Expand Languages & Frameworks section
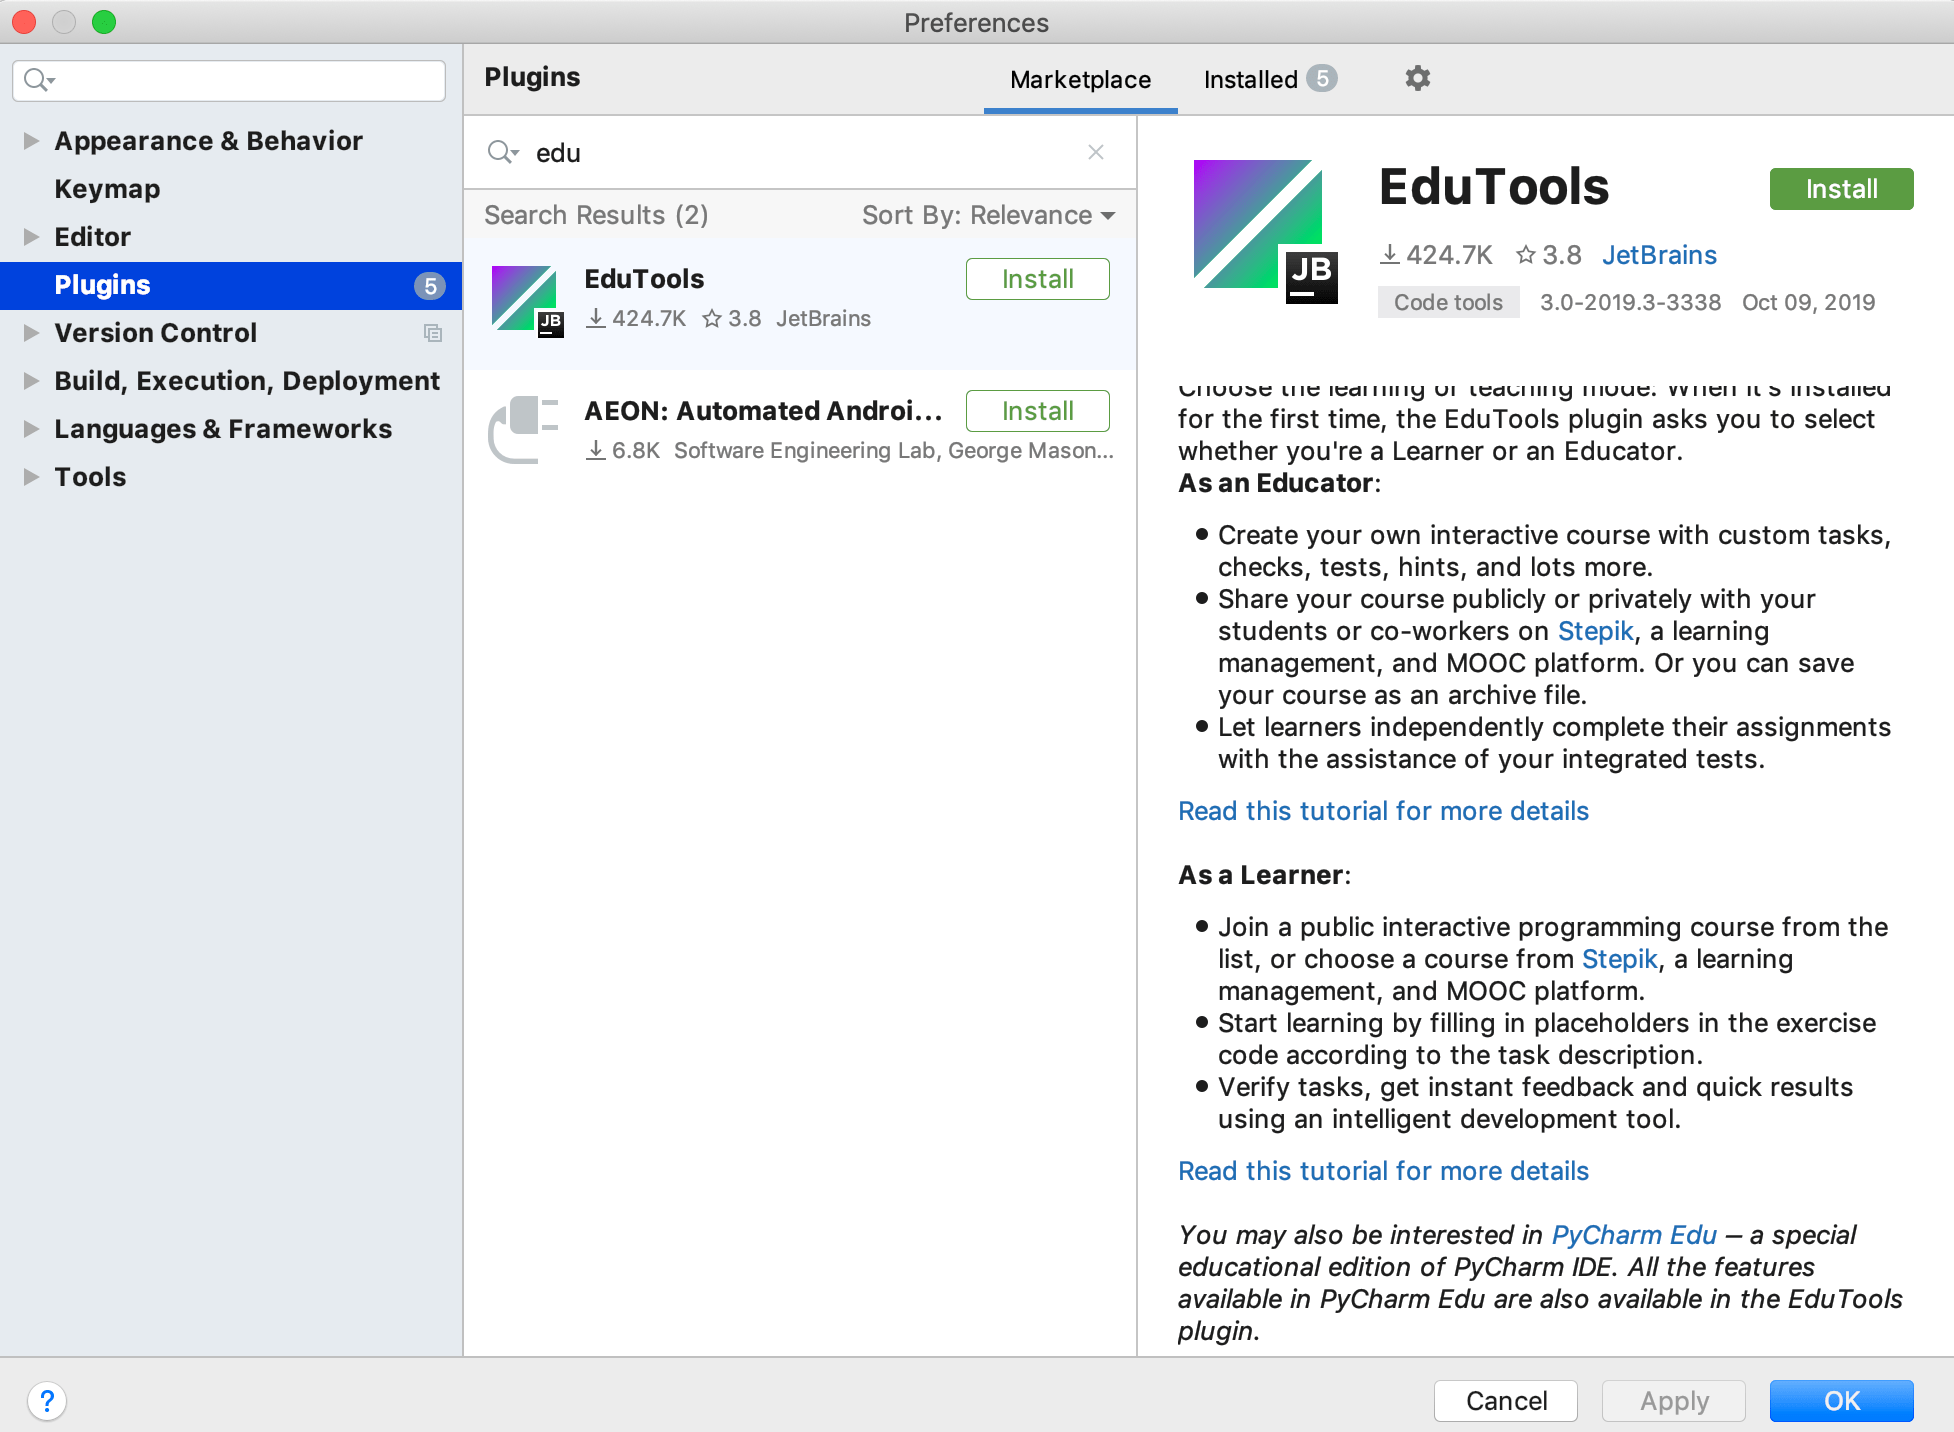Viewport: 1954px width, 1432px height. click(31, 429)
